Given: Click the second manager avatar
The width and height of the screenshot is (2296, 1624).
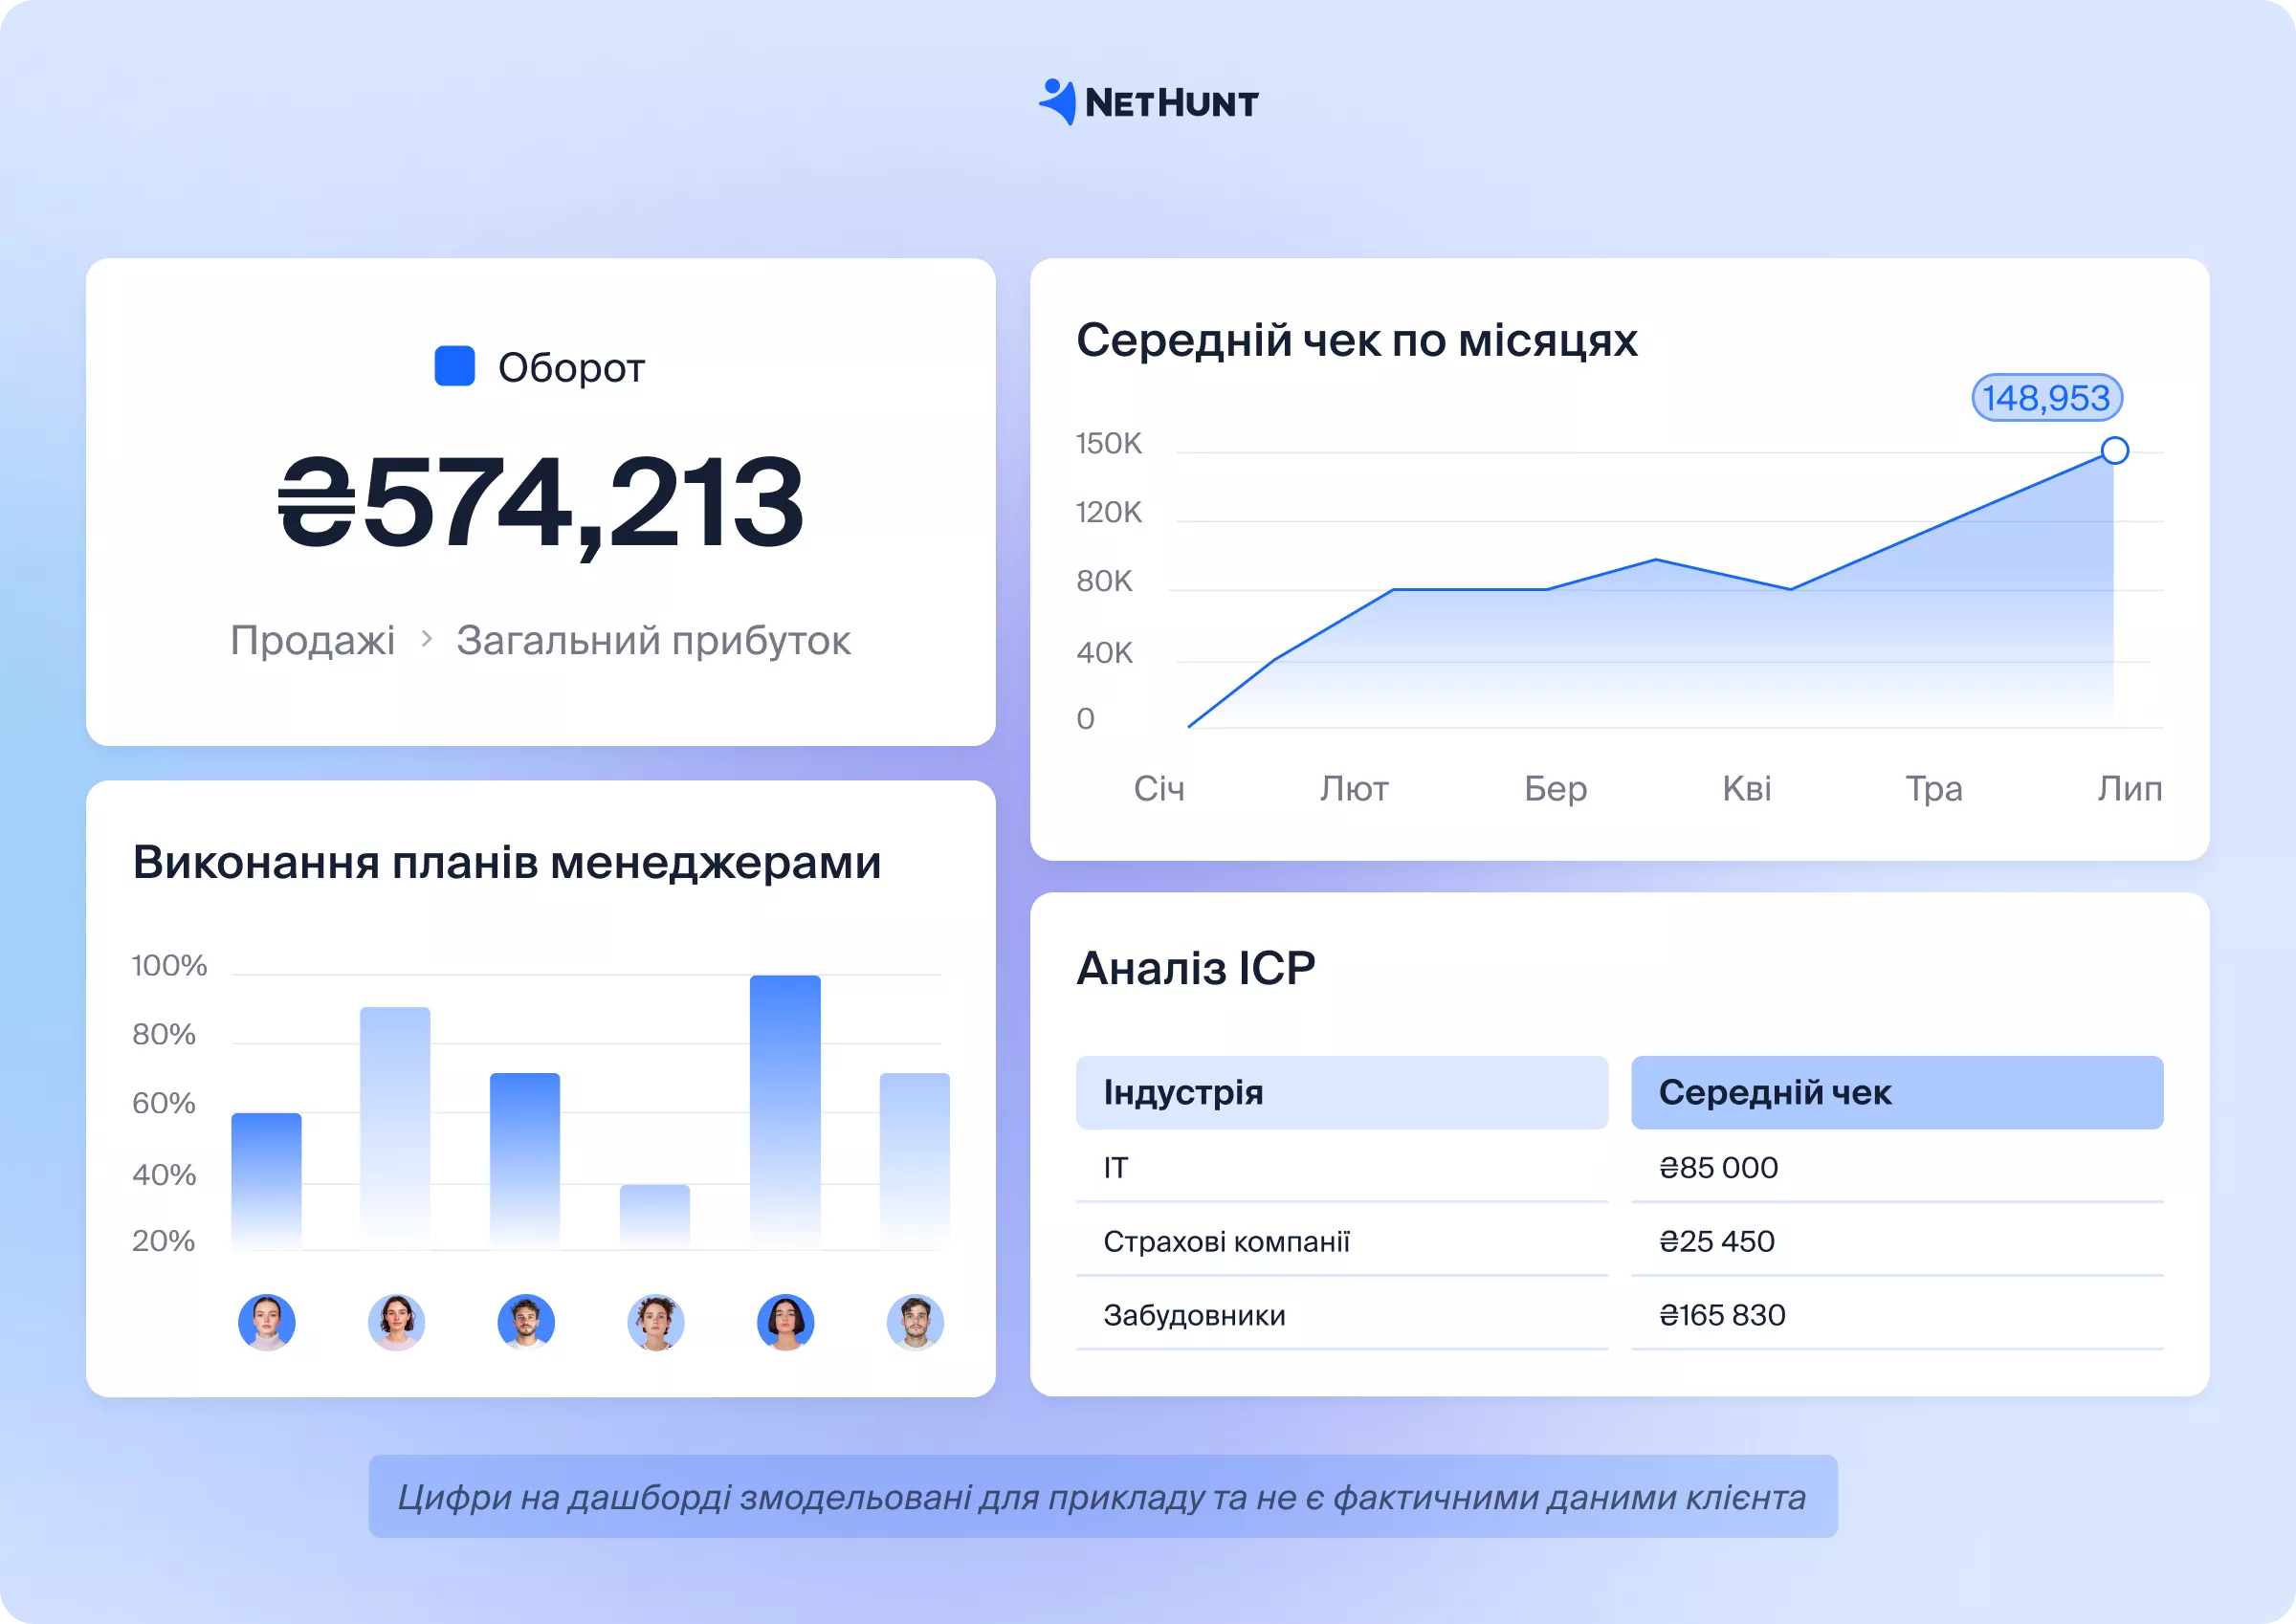Looking at the screenshot, I should (395, 1322).
